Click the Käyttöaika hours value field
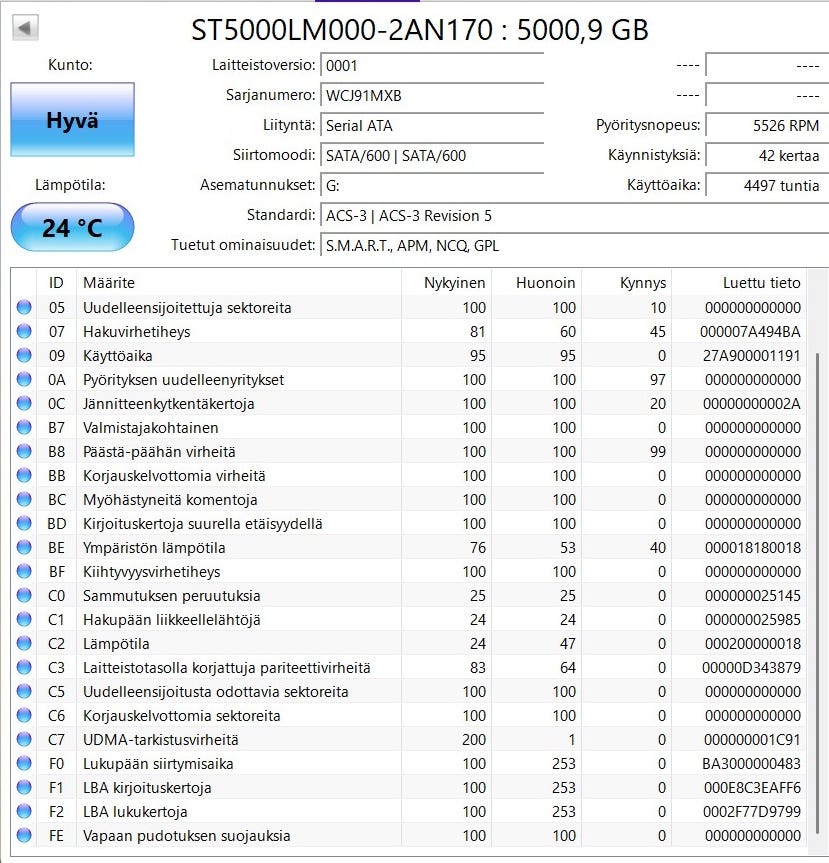Viewport: 829px width, 863px height. click(765, 186)
